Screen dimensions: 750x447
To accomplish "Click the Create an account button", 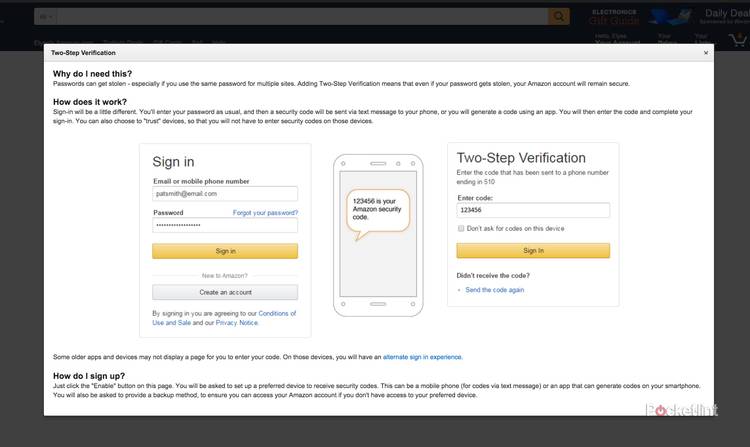I will click(x=225, y=292).
